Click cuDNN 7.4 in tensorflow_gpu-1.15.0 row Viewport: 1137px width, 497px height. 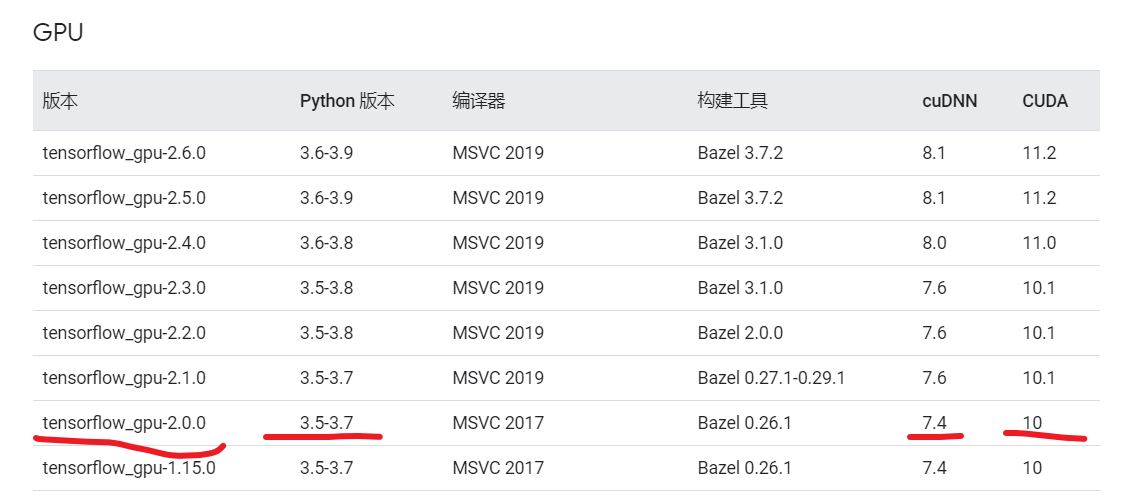(x=934, y=468)
